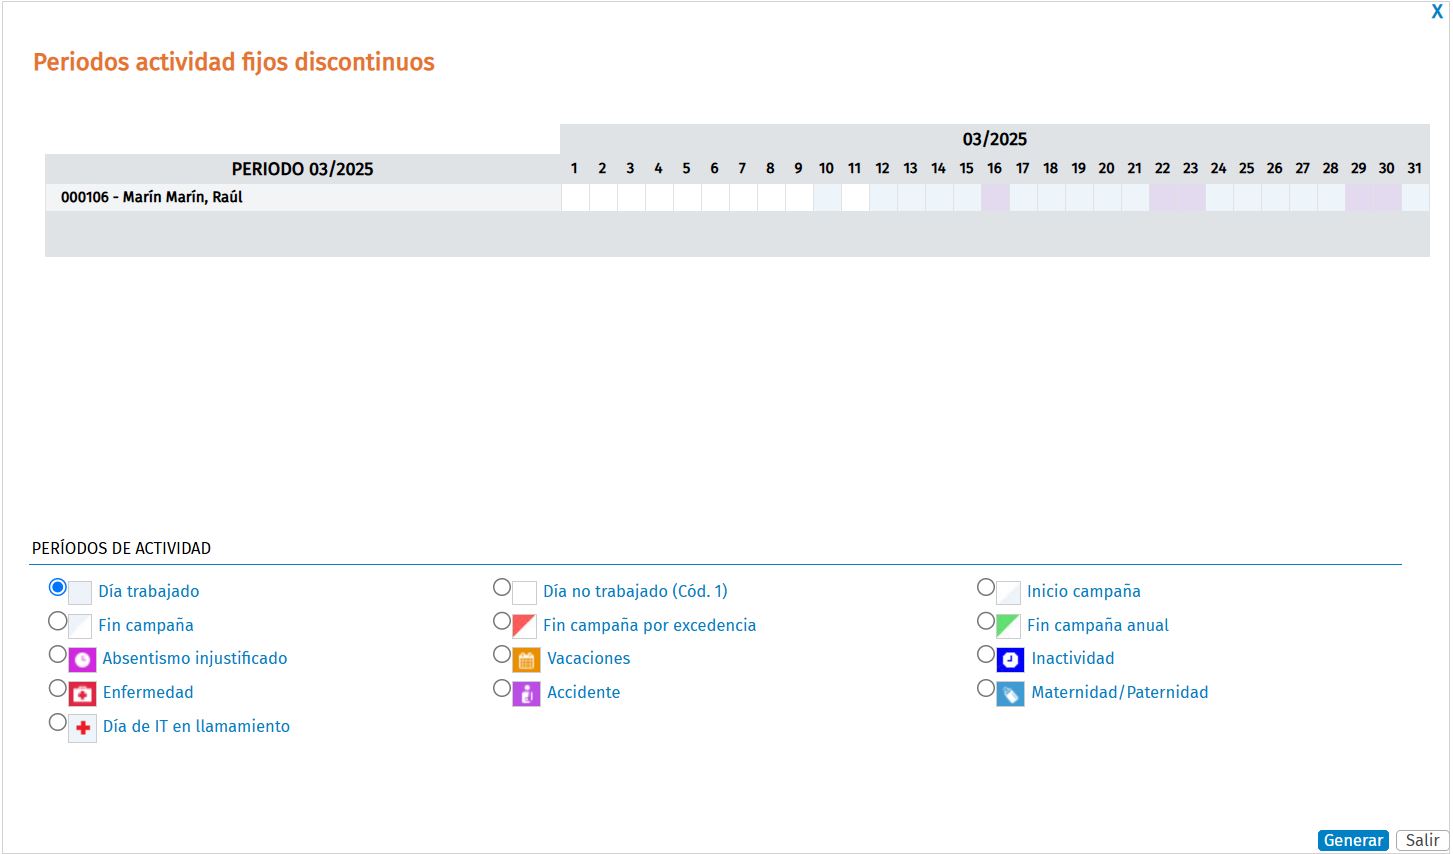Select the Día no trabajado radio button
1453x854 pixels.
[502, 587]
